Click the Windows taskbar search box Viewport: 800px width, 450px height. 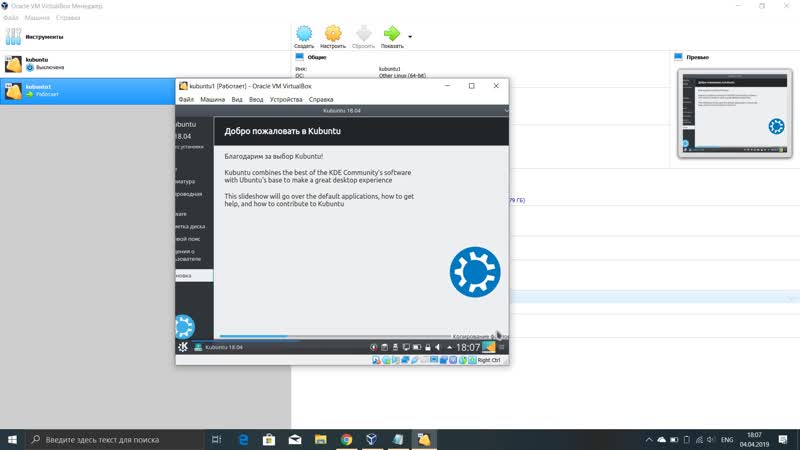114,439
